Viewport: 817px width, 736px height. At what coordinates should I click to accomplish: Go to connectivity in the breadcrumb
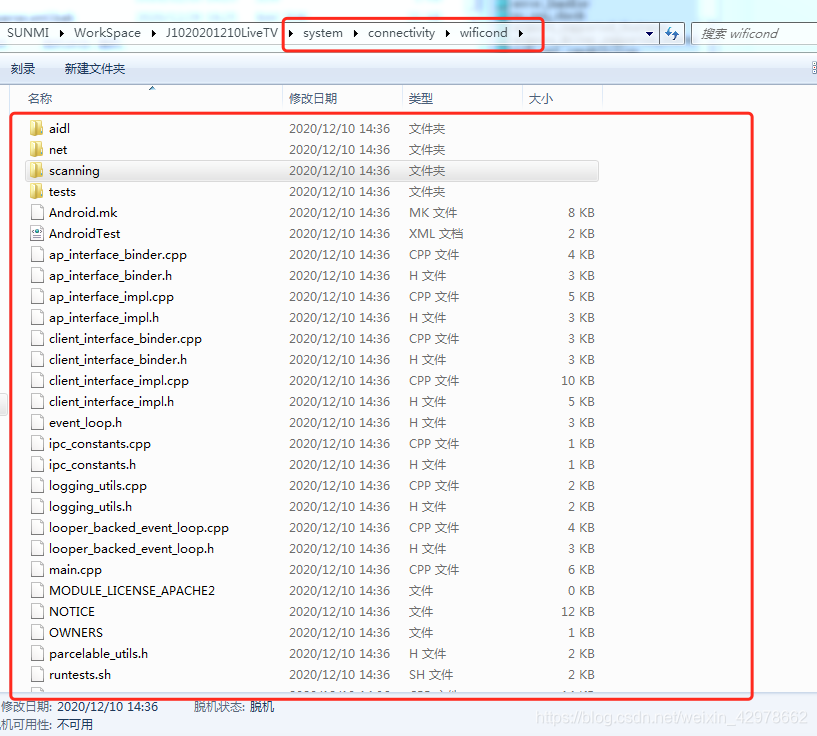pyautogui.click(x=401, y=33)
